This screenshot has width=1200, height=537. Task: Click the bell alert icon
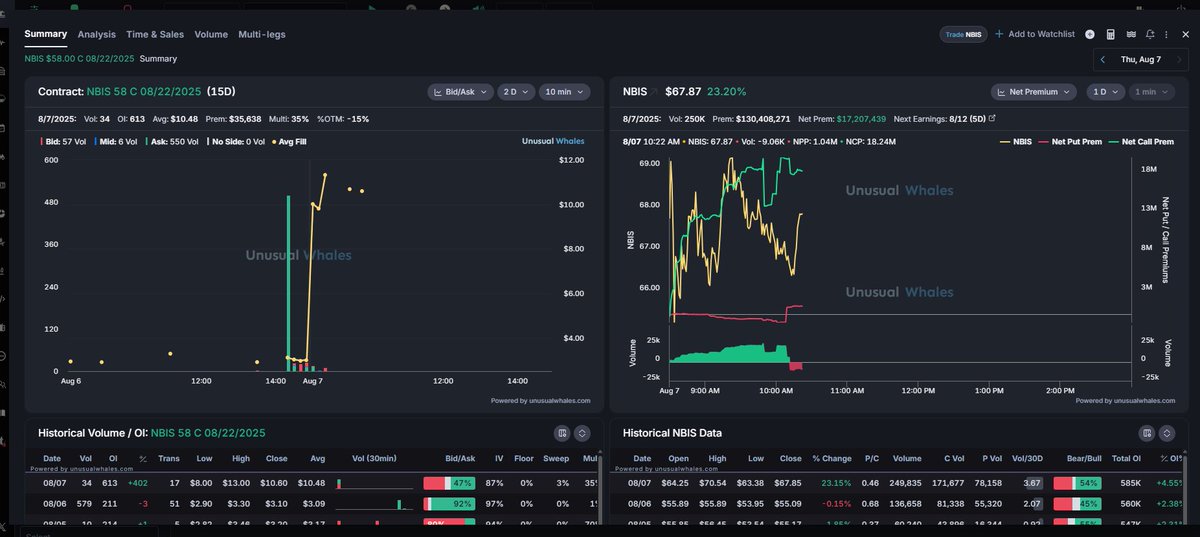[x=1150, y=34]
